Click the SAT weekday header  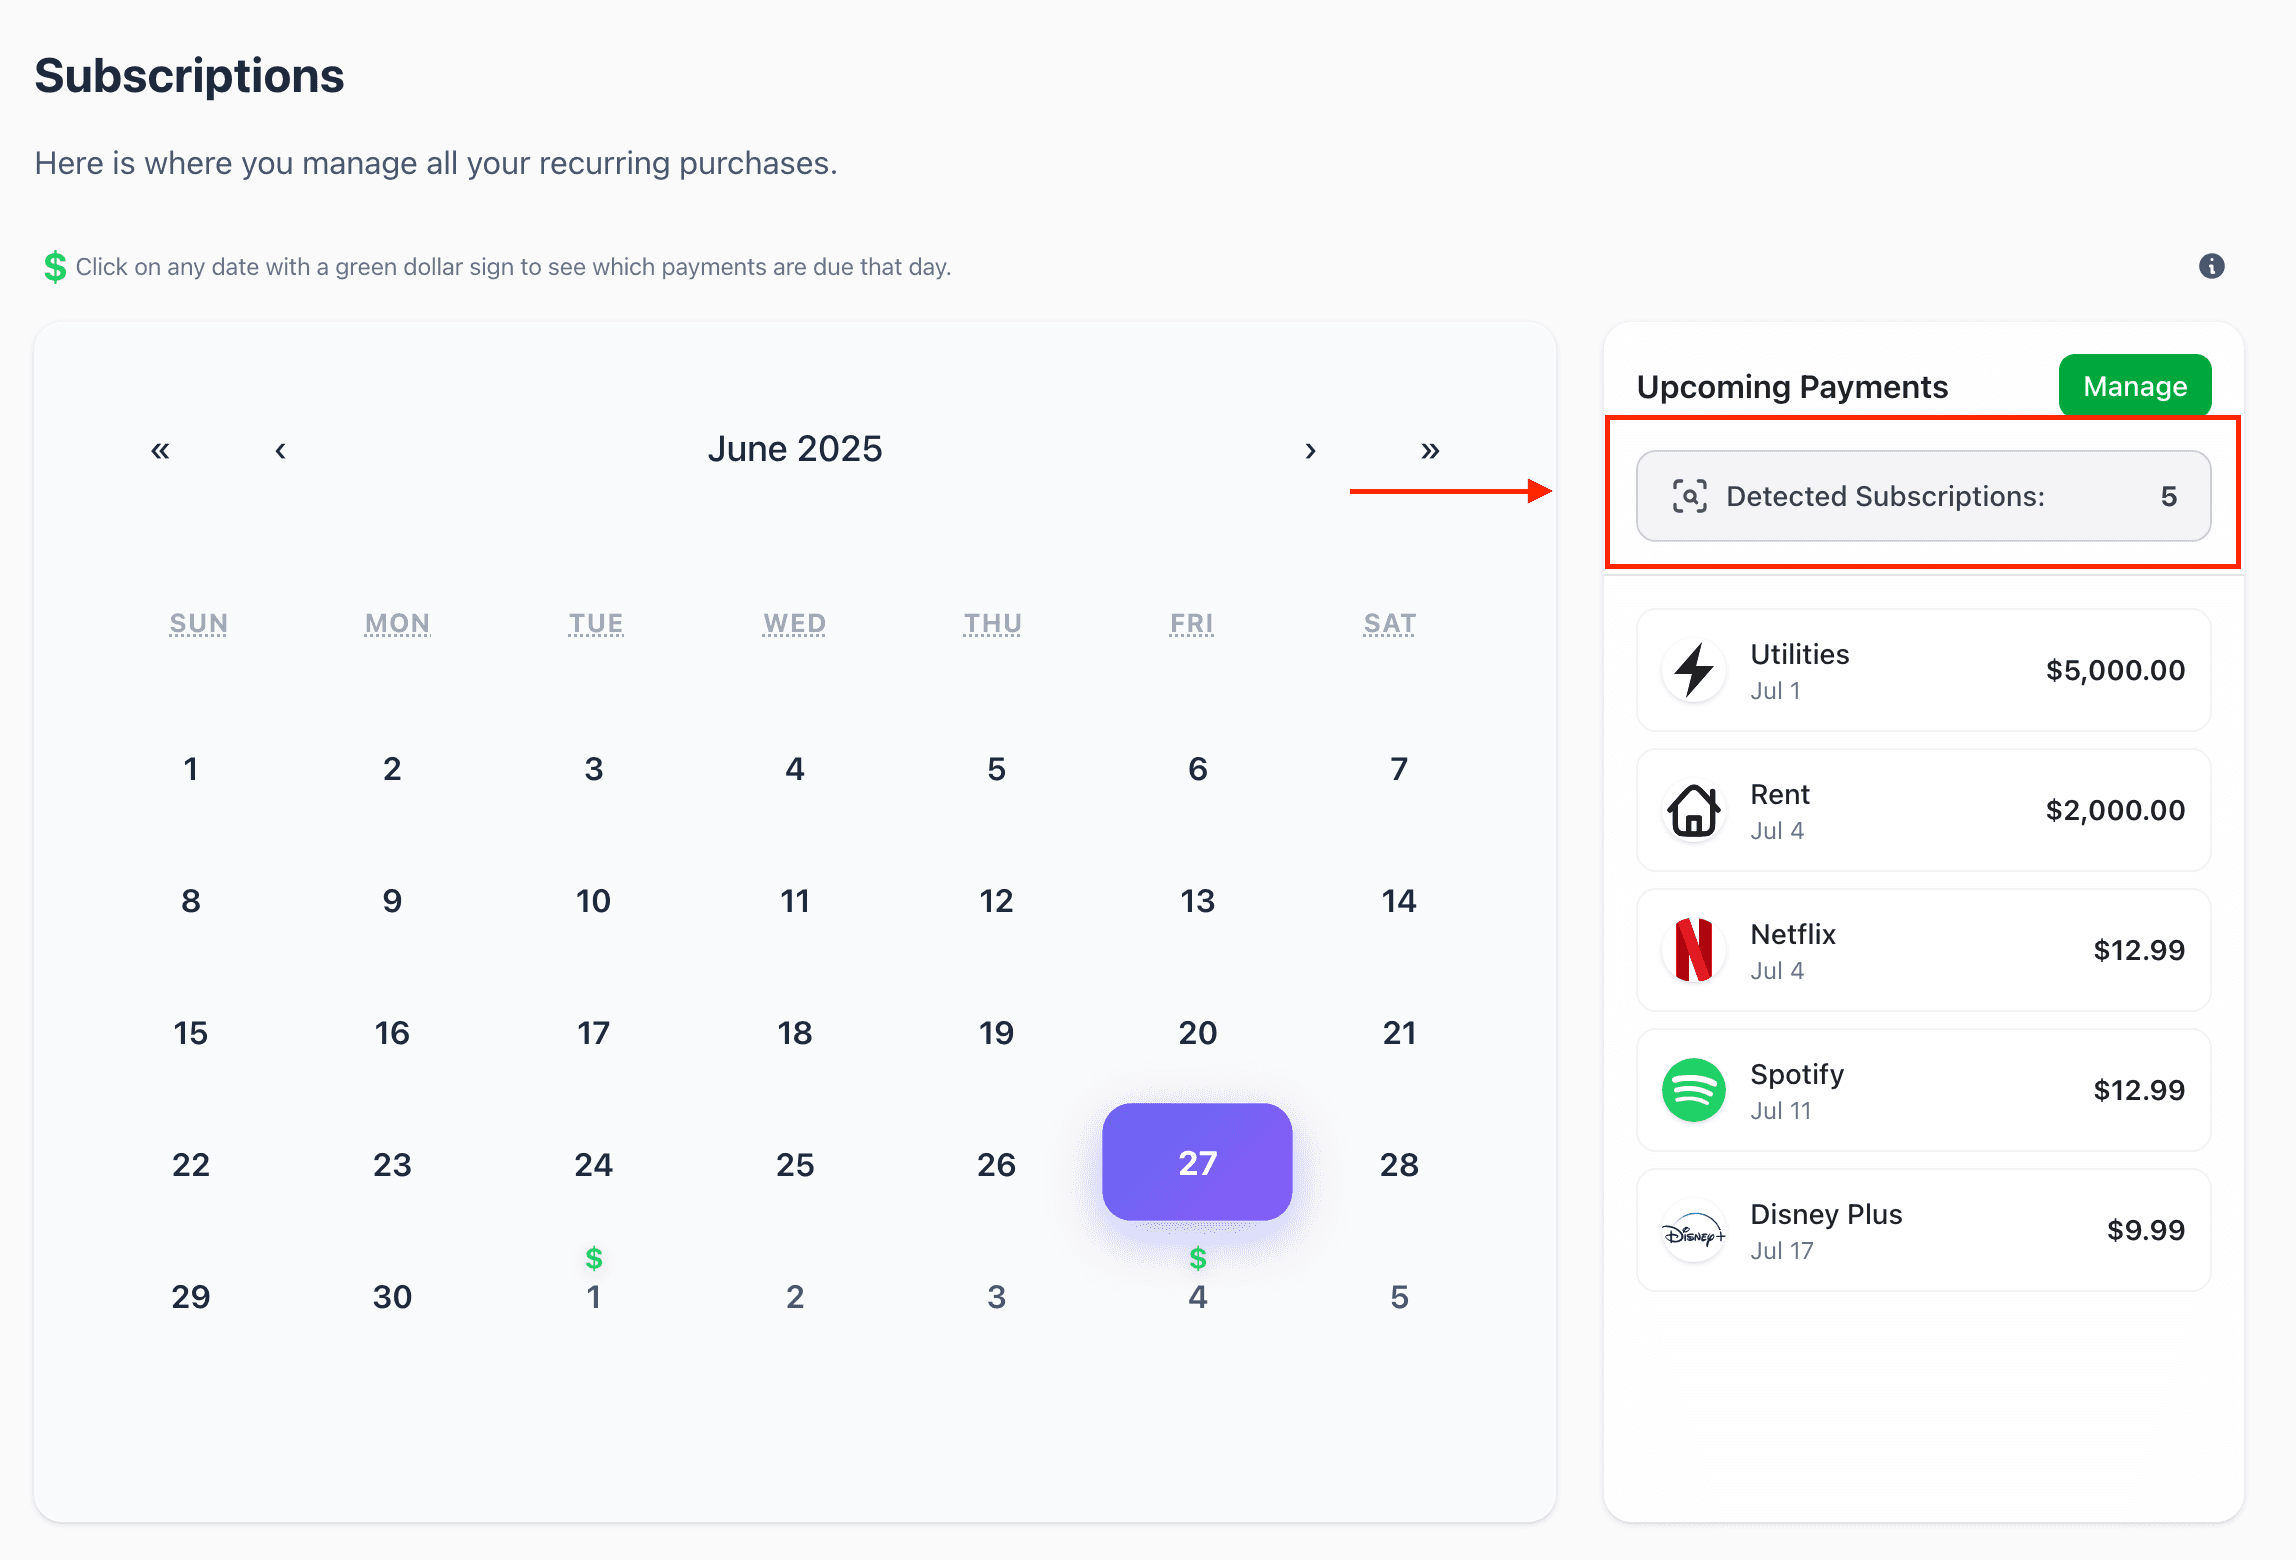pyautogui.click(x=1390, y=623)
